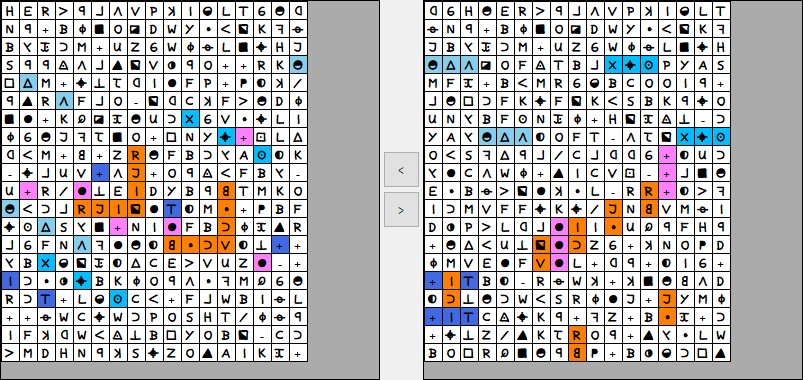
Task: Pick the pink circle cell beside the orange I in the right grid
Action: coord(558,227)
